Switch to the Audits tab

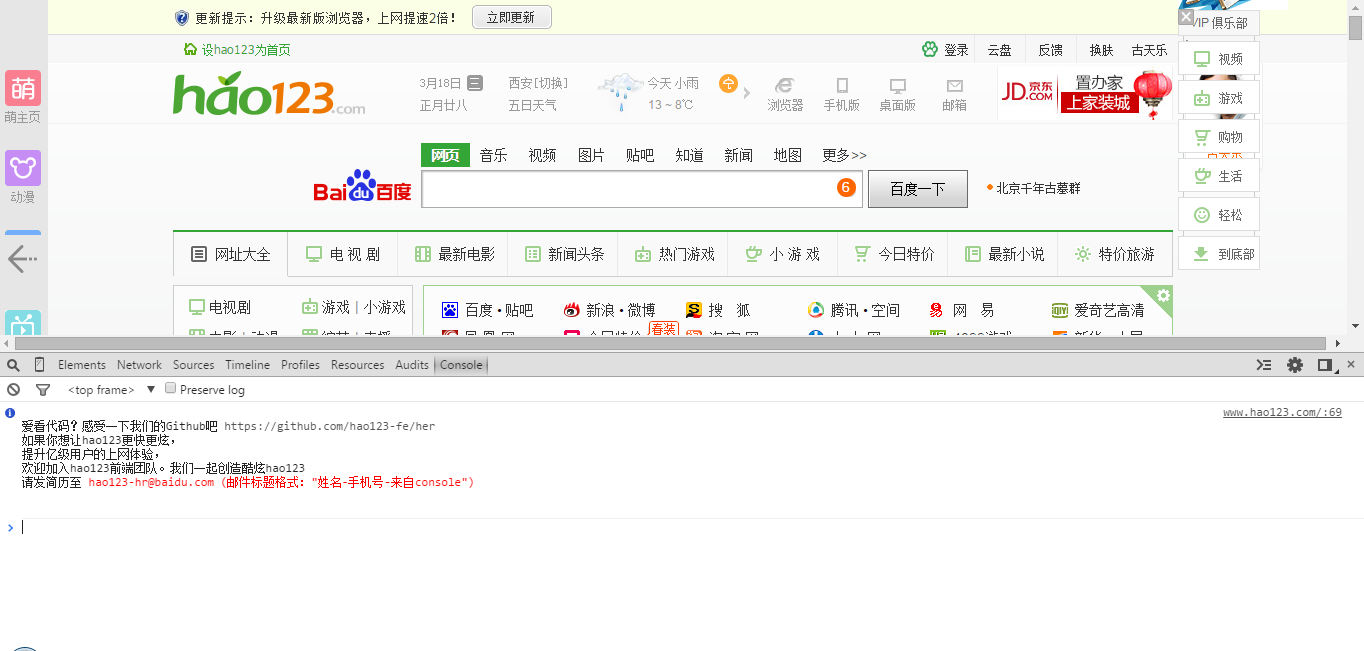(412, 365)
